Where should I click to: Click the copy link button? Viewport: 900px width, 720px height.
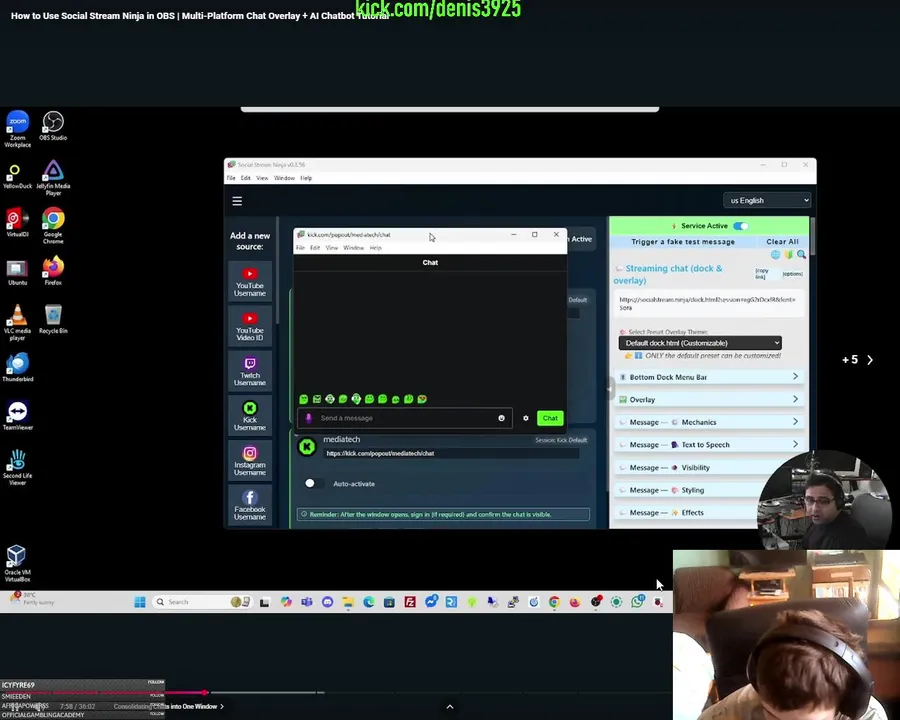coord(762,273)
